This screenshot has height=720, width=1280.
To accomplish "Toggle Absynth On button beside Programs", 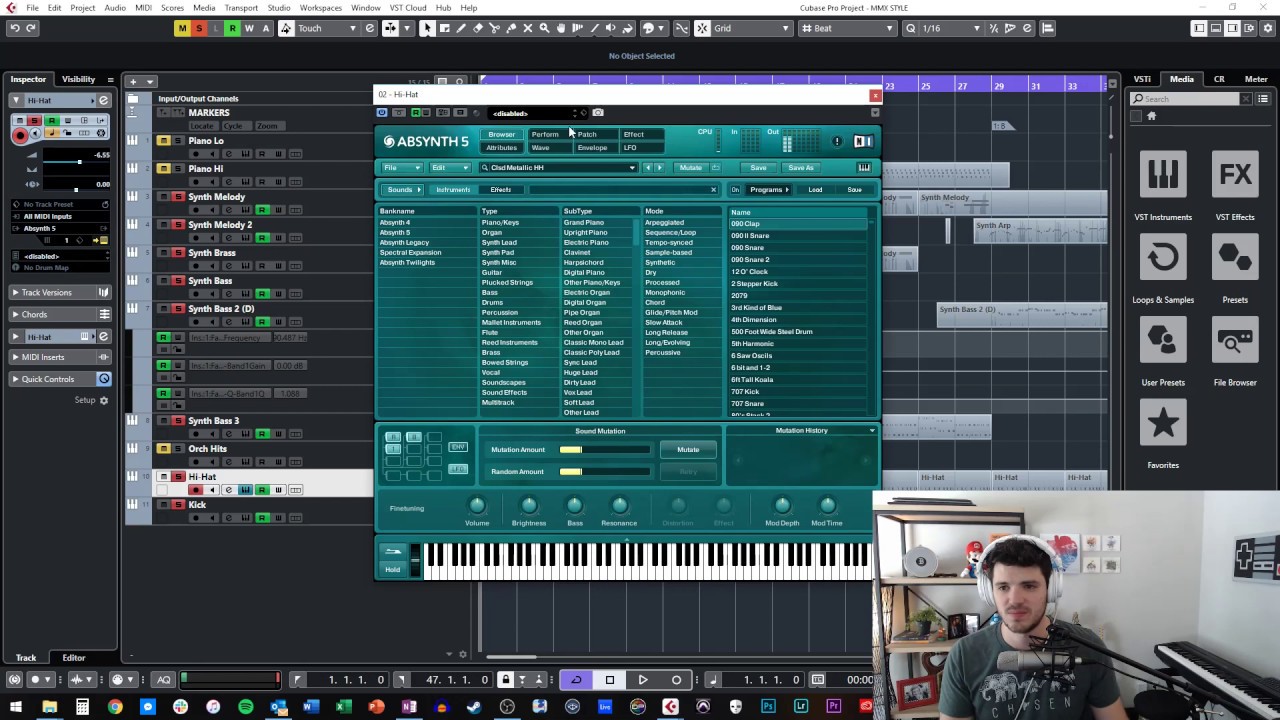I will 735,190.
